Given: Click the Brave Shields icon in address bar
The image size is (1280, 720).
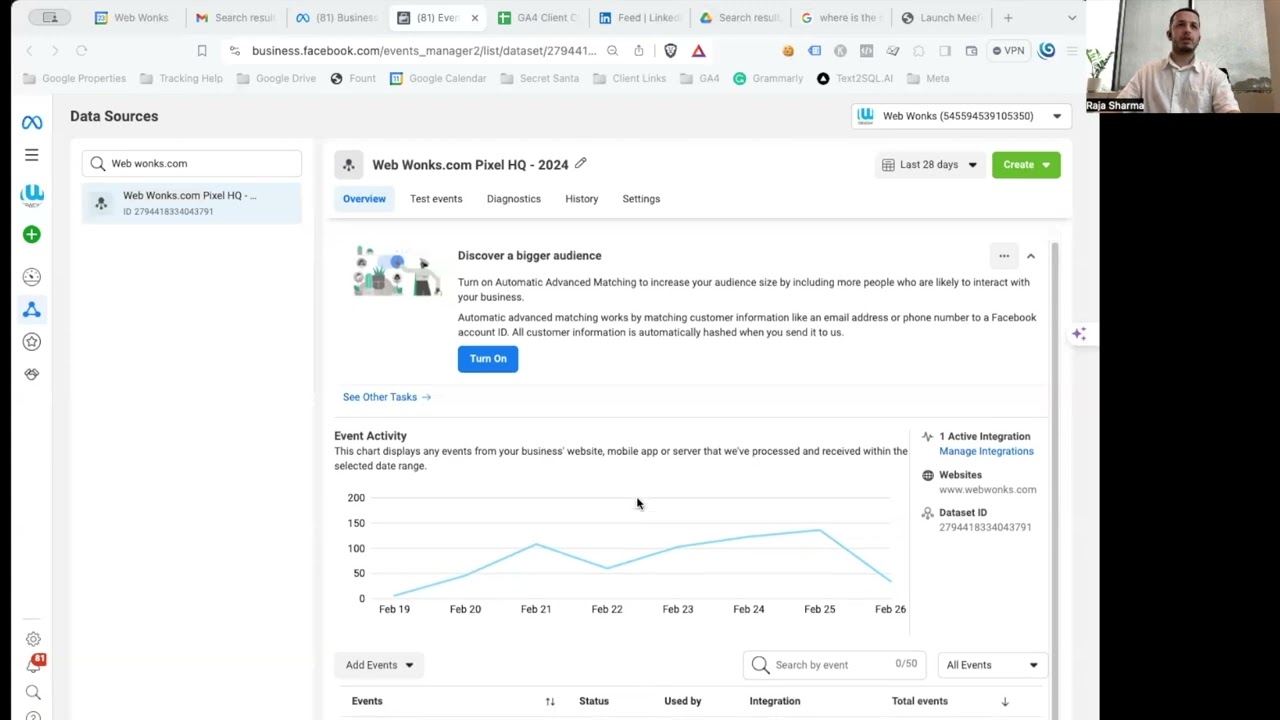Looking at the screenshot, I should pos(671,51).
